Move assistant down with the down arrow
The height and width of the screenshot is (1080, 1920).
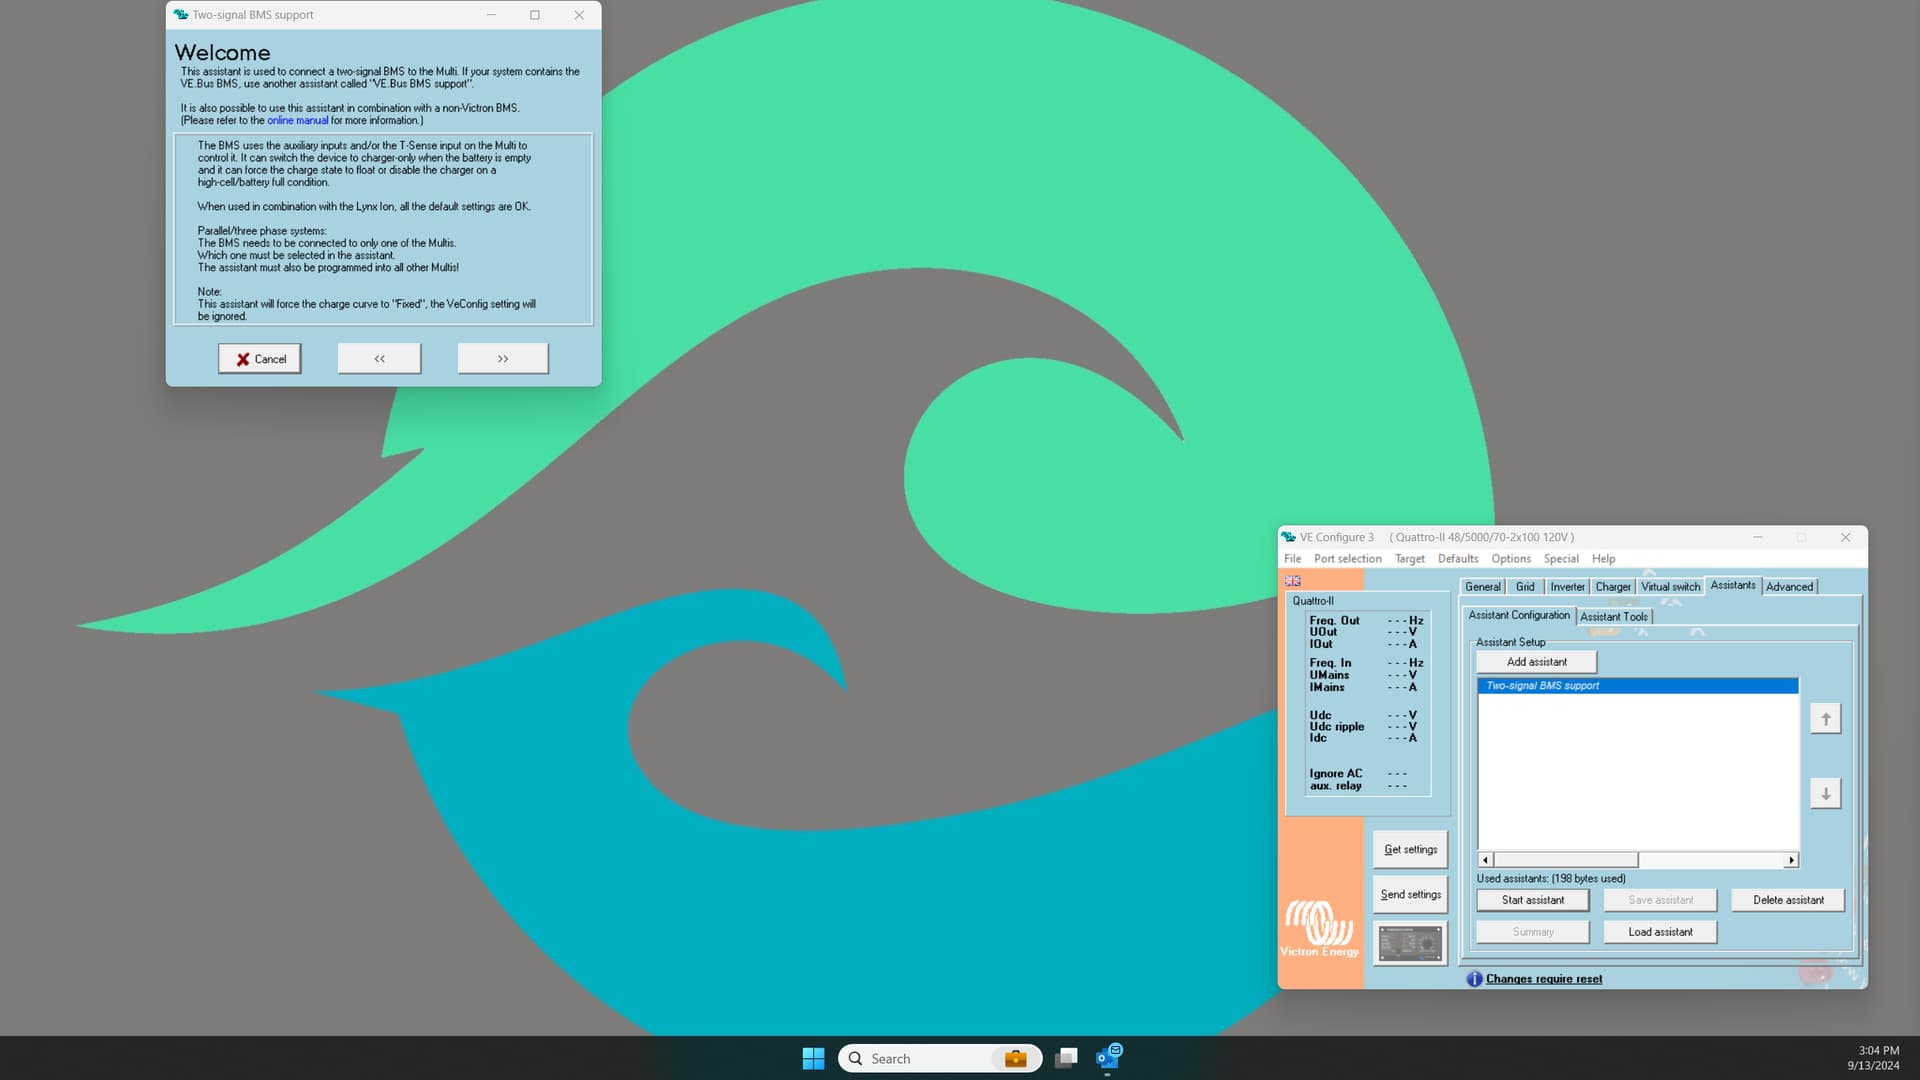click(x=1825, y=794)
